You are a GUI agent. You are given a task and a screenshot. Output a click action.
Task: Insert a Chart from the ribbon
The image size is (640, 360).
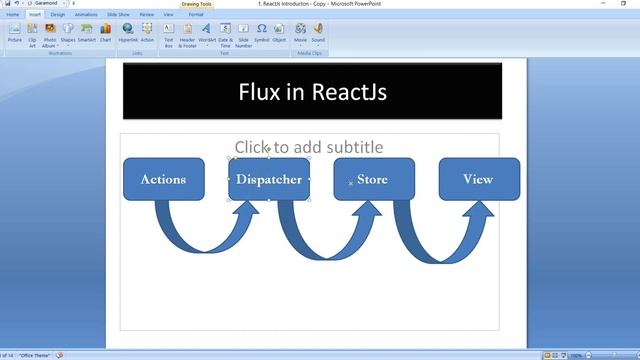[106, 33]
